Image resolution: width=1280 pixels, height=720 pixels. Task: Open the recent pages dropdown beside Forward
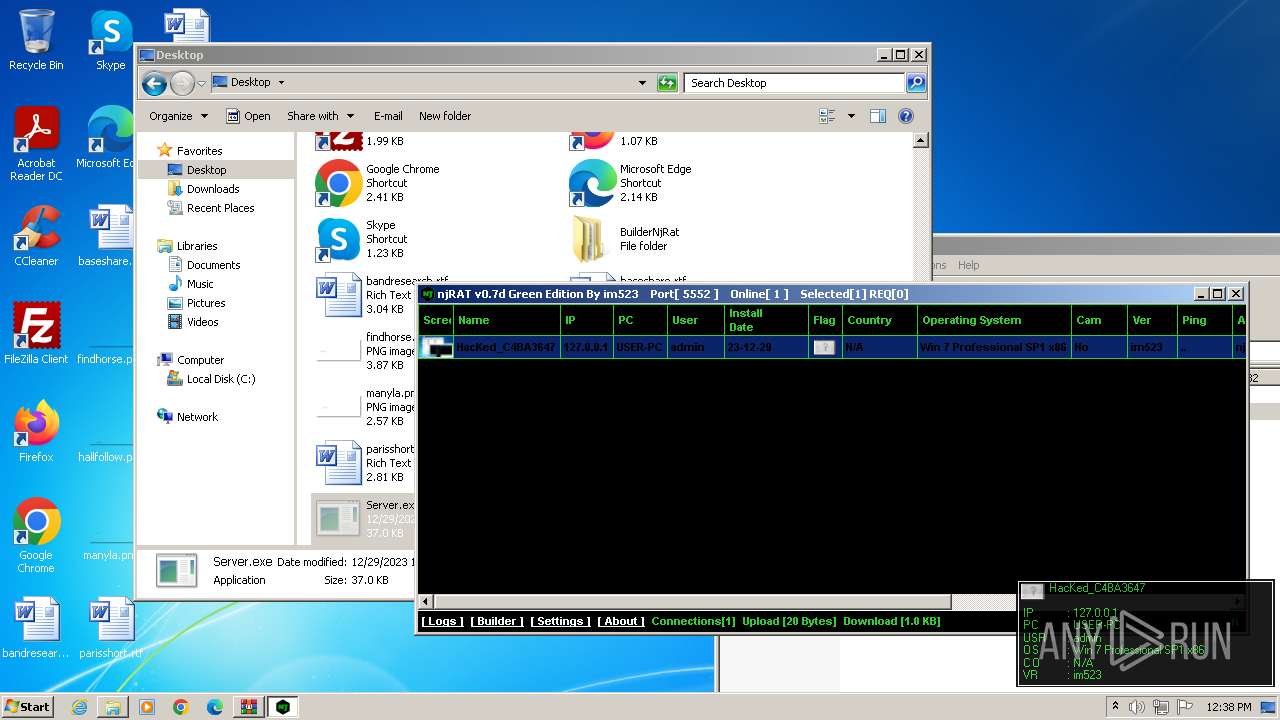pyautogui.click(x=201, y=83)
